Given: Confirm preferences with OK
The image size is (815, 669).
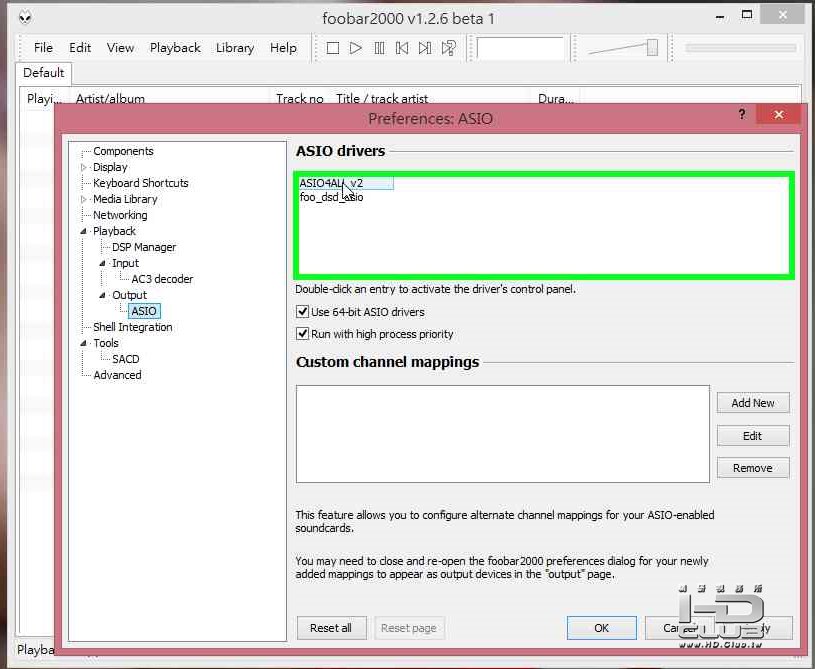Looking at the screenshot, I should (601, 628).
